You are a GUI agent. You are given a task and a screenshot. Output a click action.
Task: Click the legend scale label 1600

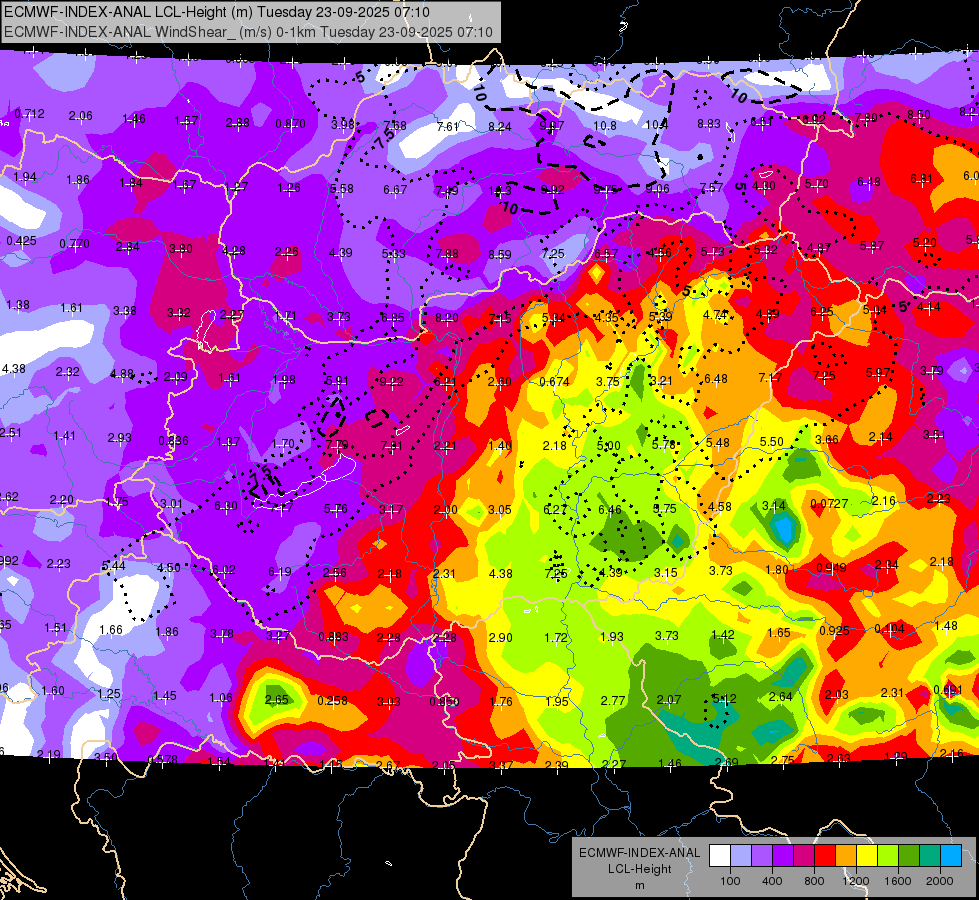(897, 881)
